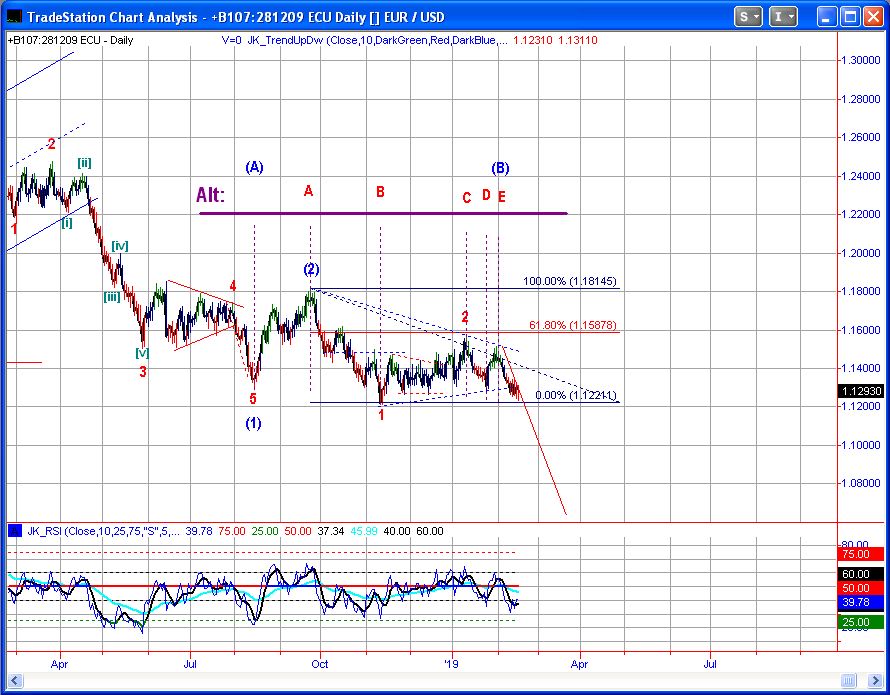This screenshot has width=890, height=695.
Task: Click the purple 'Alt:' annotation
Action: (211, 195)
